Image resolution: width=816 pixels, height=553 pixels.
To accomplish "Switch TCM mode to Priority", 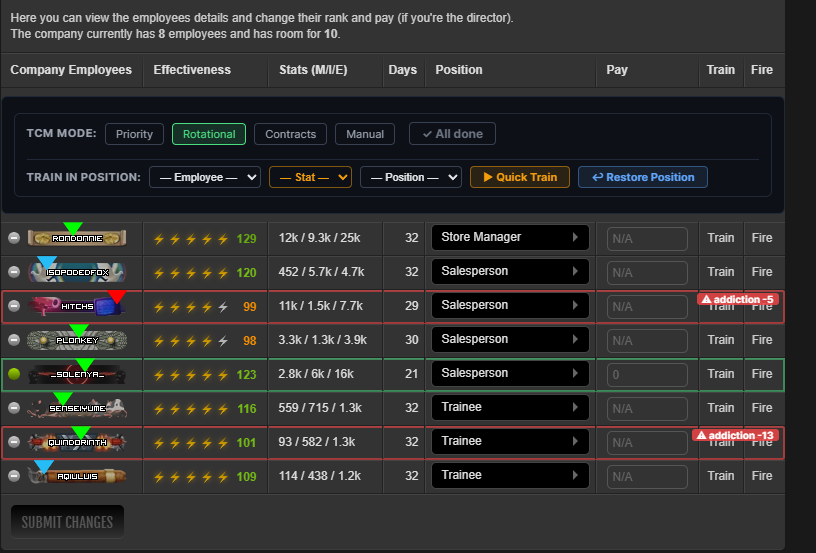I will (134, 134).
